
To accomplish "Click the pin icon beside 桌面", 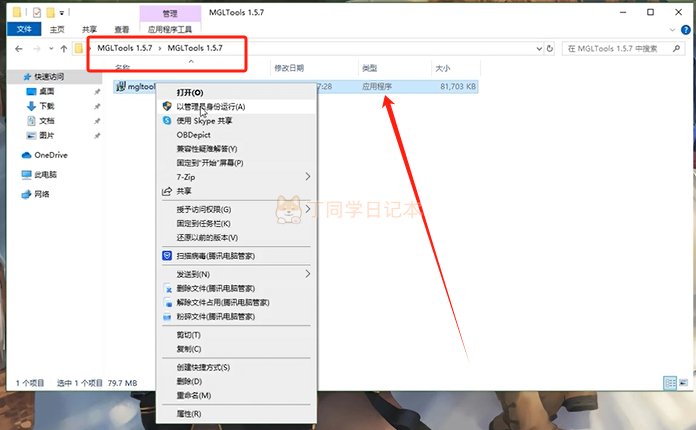I will click(x=97, y=92).
